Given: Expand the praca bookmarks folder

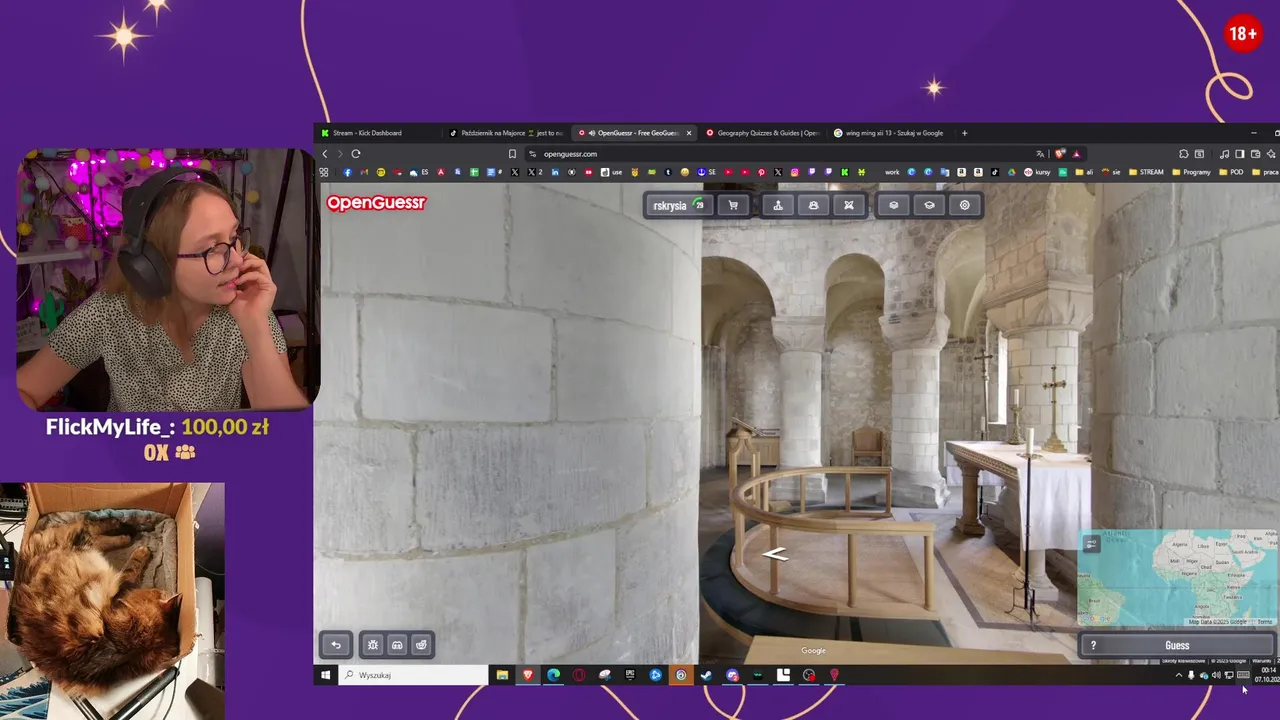Looking at the screenshot, I should (1265, 172).
